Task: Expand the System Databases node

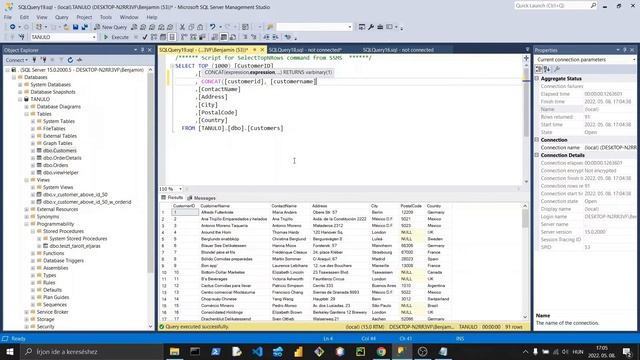Action: tap(20, 84)
